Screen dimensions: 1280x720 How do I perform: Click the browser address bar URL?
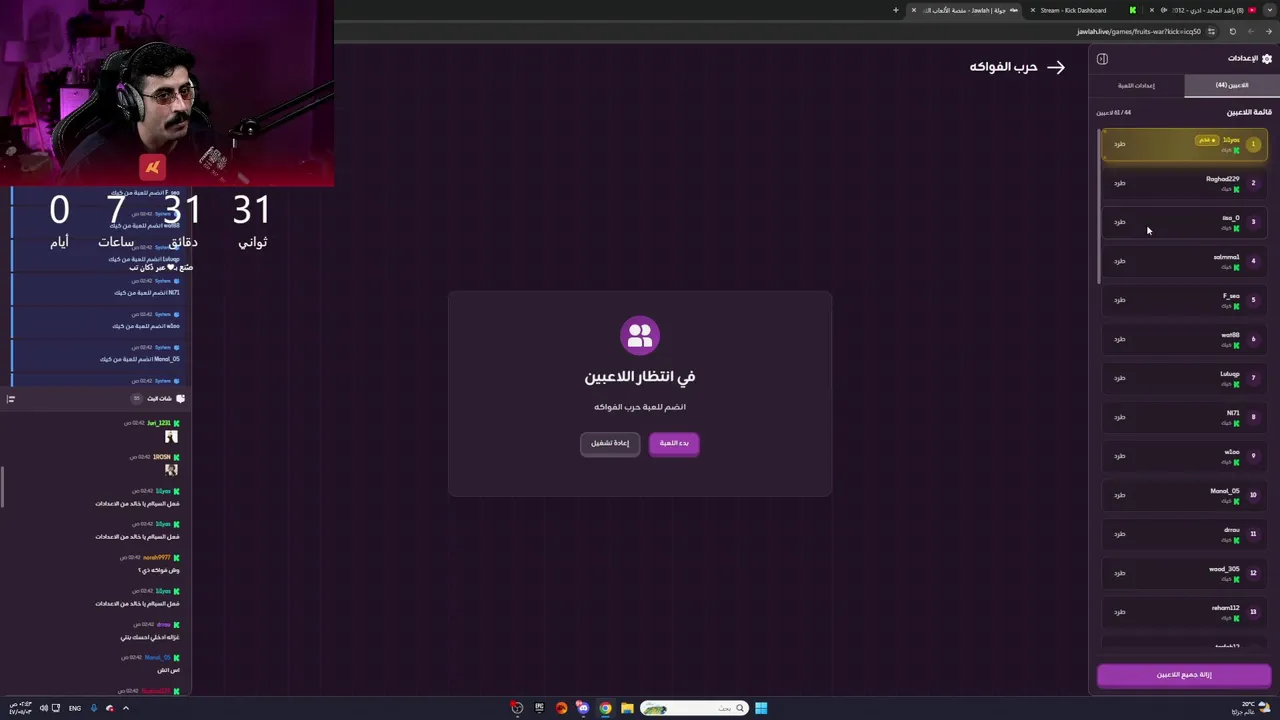1140,31
